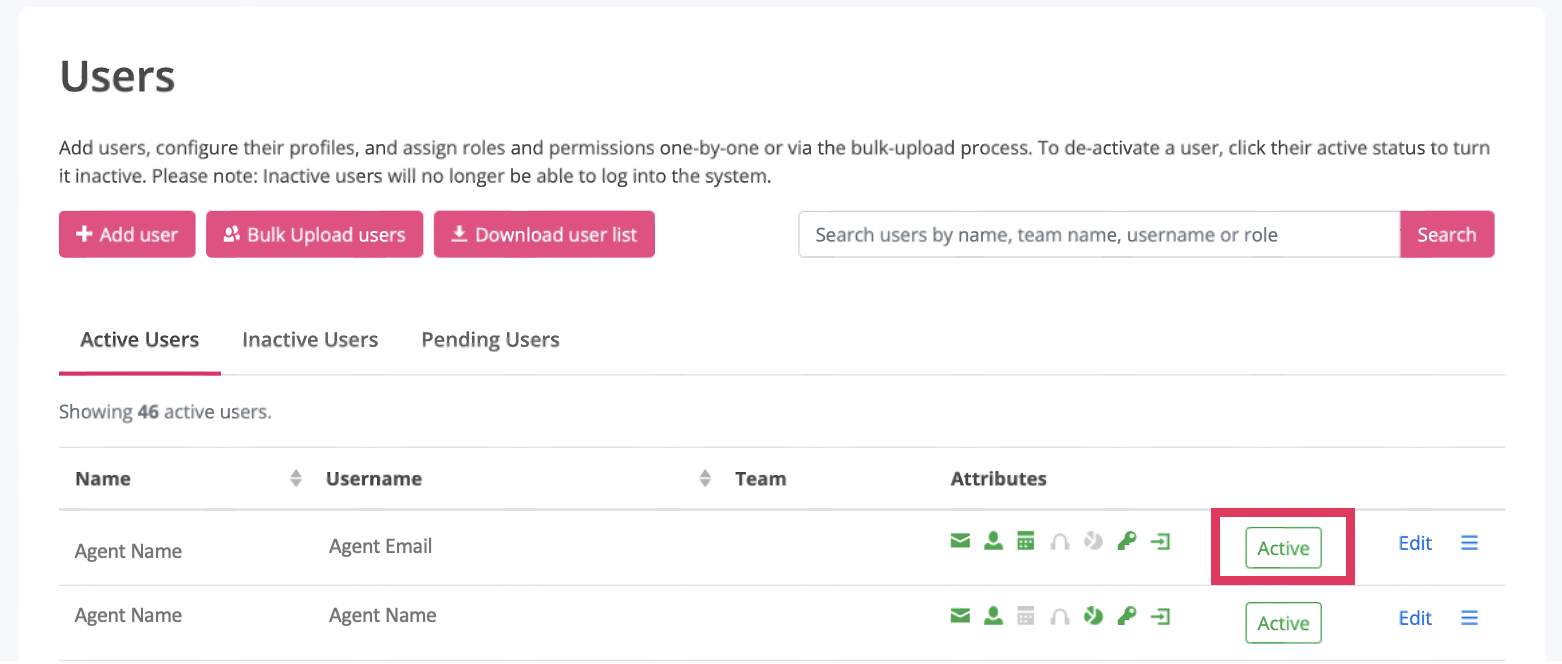Sort users by Username column arrows
The height and width of the screenshot is (664, 1562).
pyautogui.click(x=705, y=479)
